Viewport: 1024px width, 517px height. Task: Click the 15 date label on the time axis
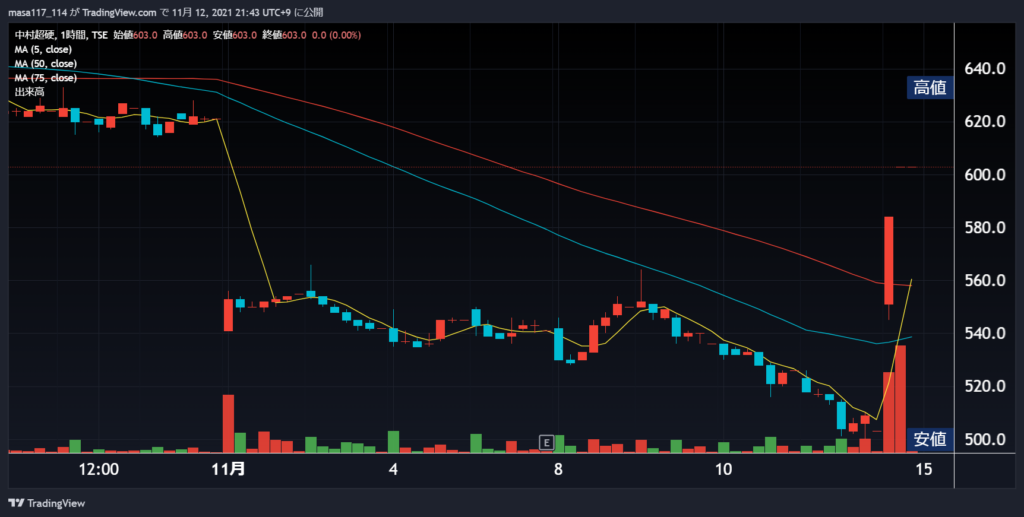923,469
